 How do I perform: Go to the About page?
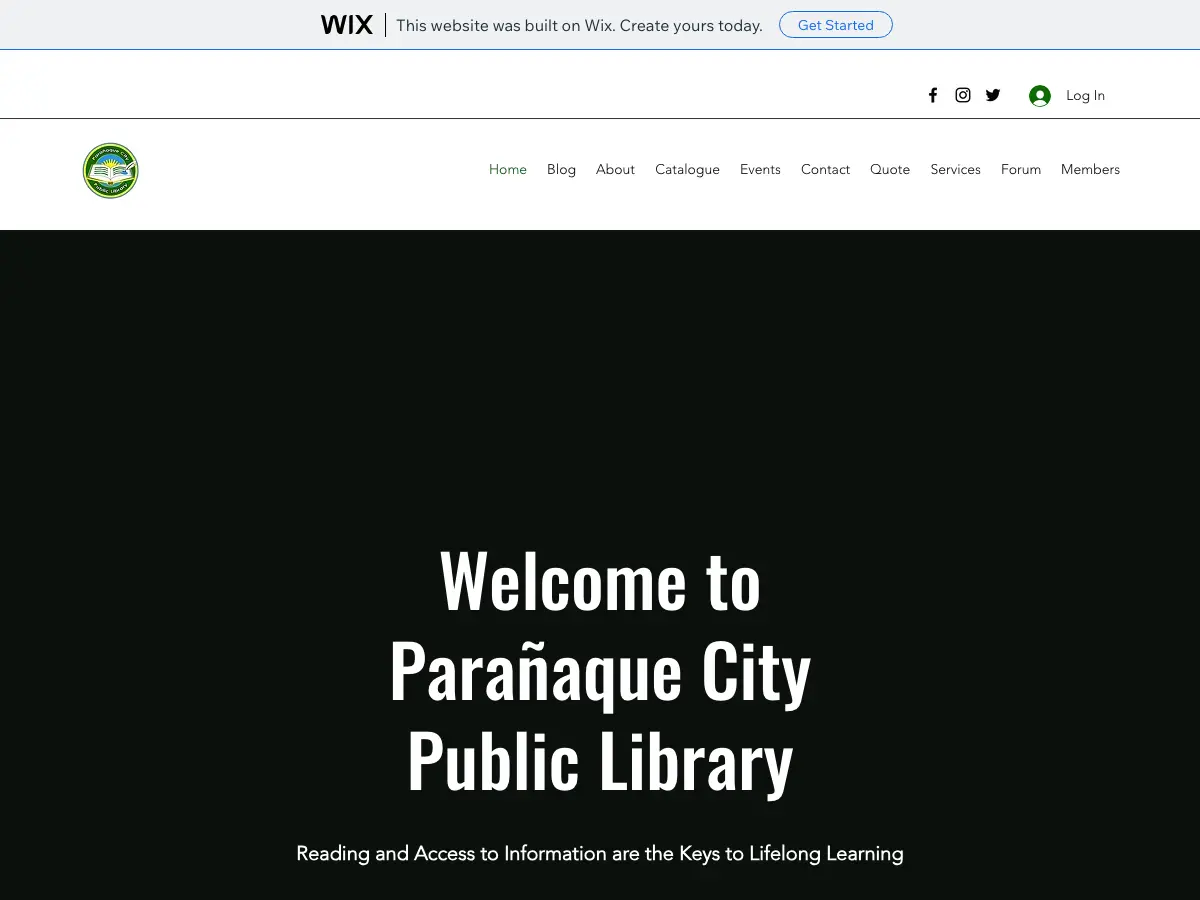coord(615,170)
